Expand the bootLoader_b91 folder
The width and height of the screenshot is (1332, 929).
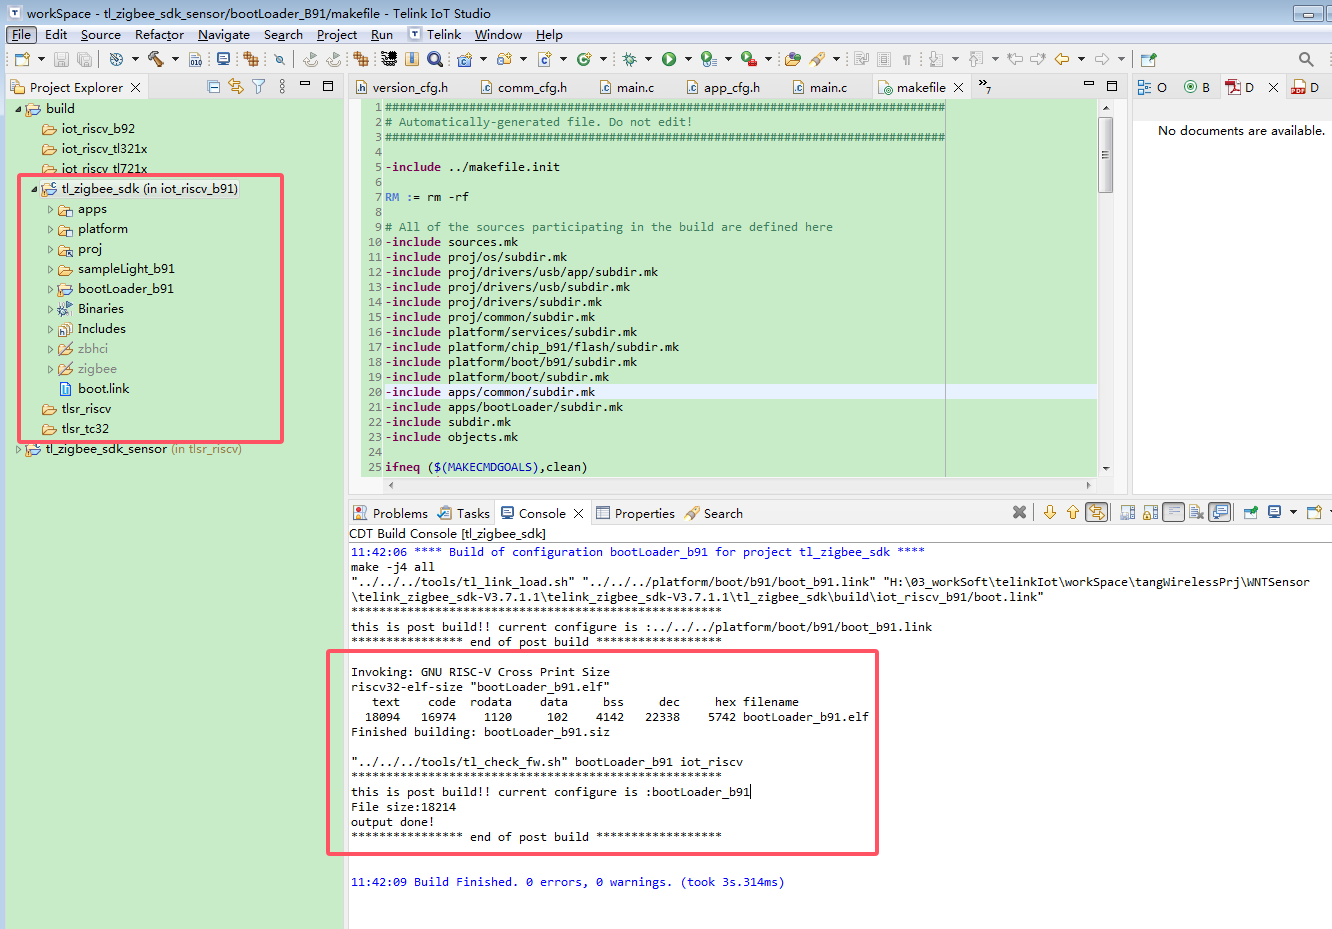click(x=50, y=289)
